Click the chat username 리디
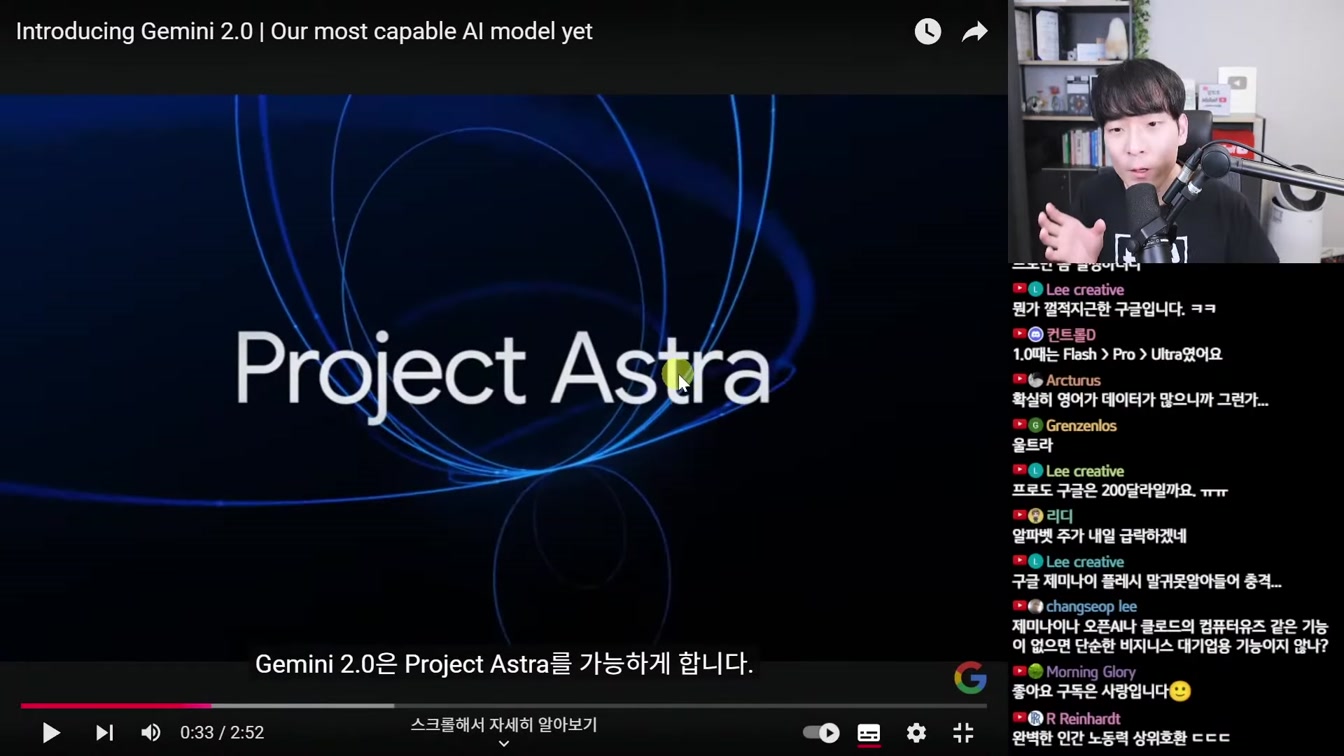 (x=1059, y=516)
